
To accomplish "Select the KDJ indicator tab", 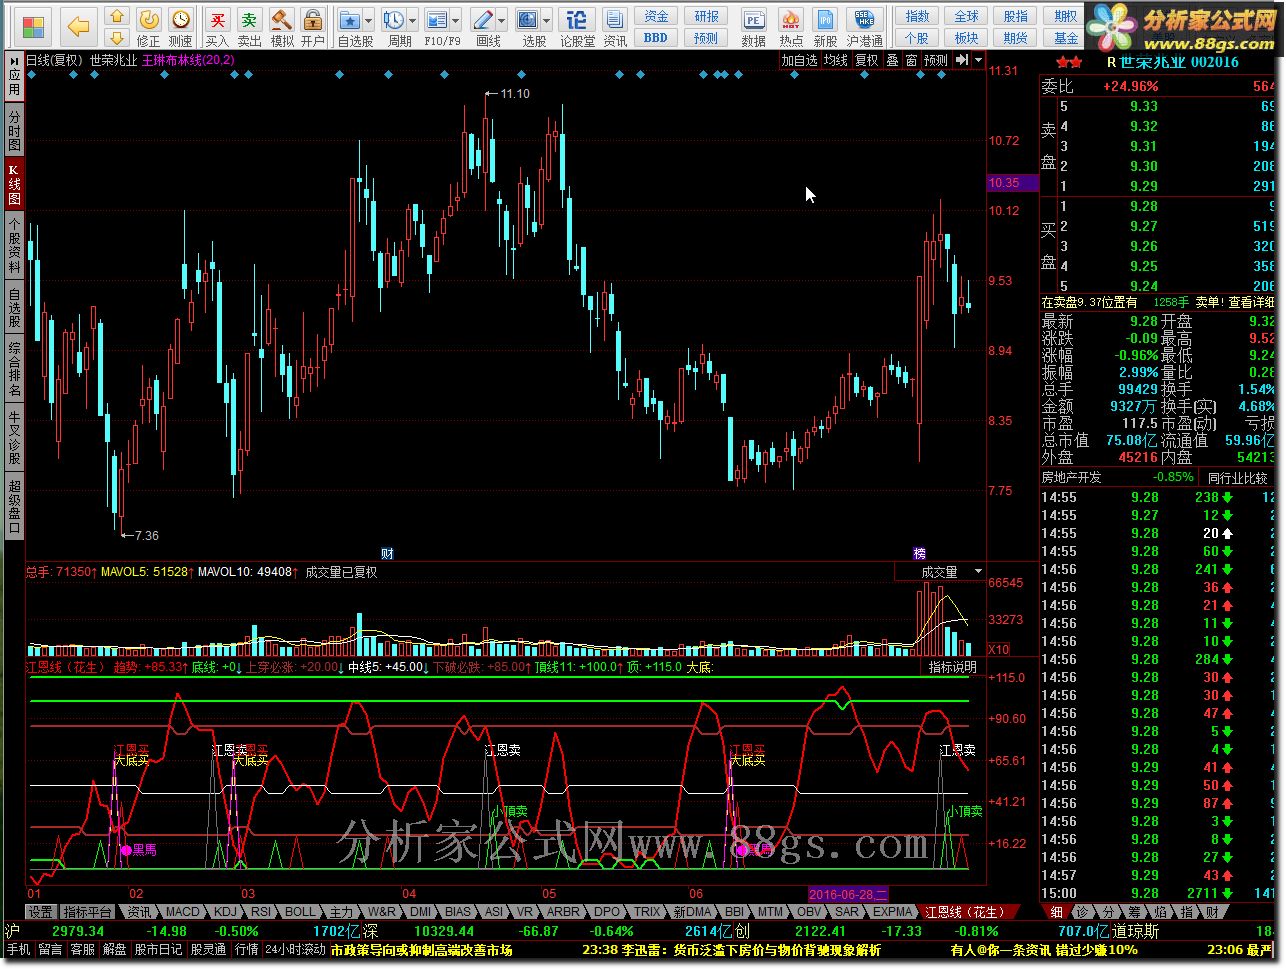I will [x=226, y=912].
